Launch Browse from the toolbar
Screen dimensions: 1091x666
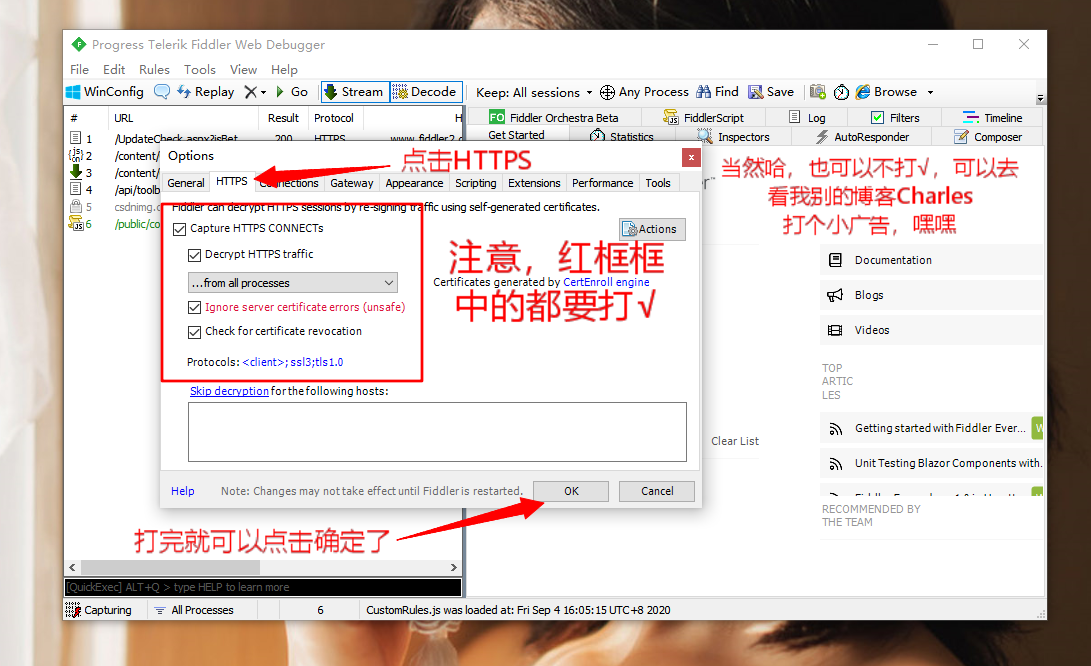point(886,92)
